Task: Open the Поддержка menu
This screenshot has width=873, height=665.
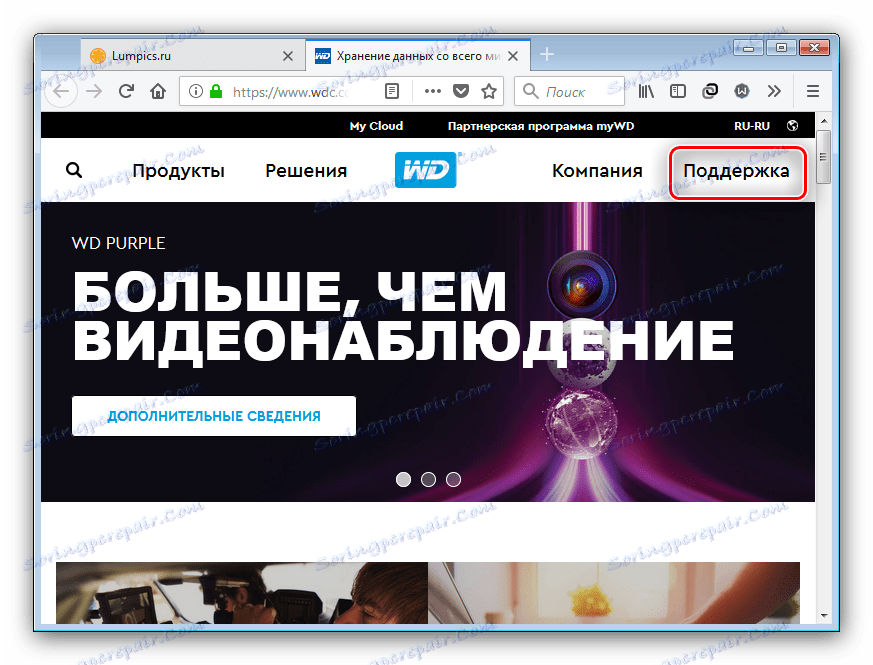Action: click(736, 171)
